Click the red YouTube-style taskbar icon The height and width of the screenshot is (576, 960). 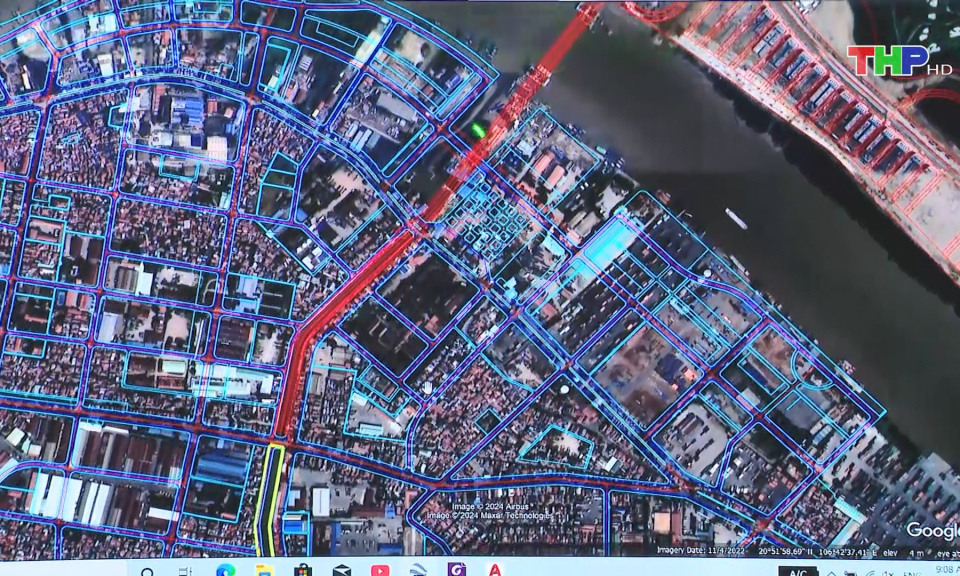tap(380, 572)
